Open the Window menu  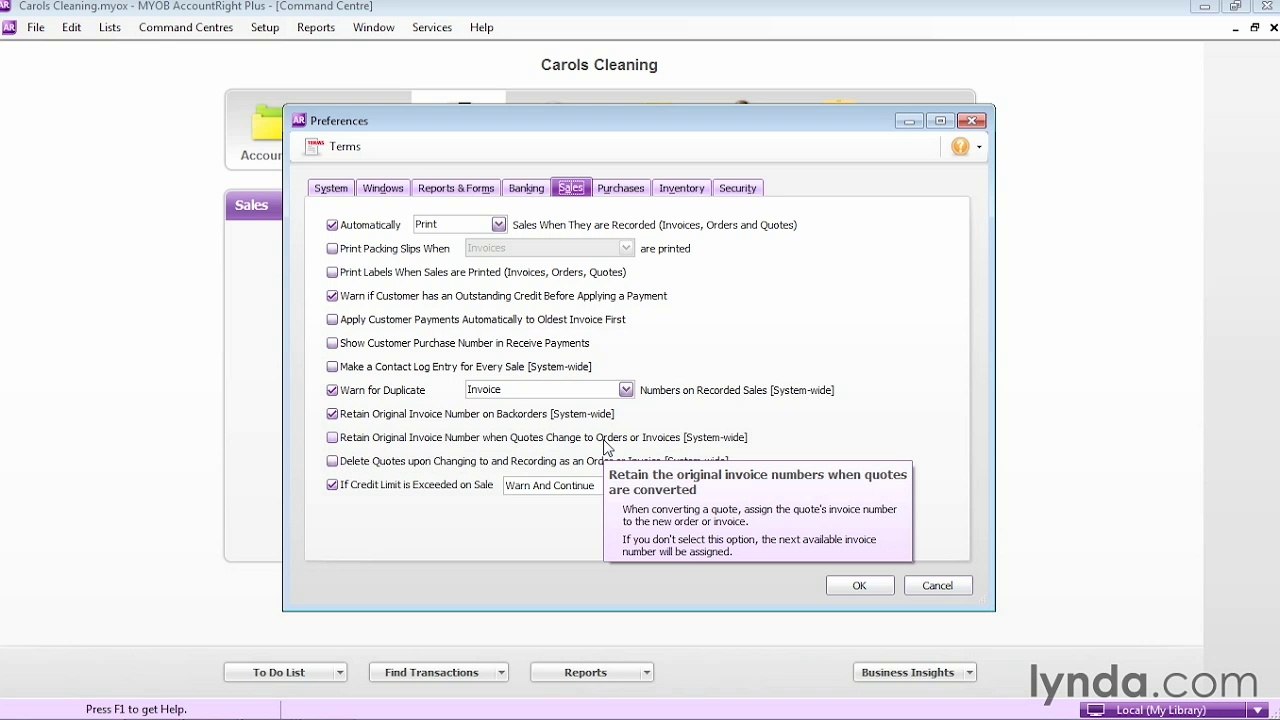point(374,28)
